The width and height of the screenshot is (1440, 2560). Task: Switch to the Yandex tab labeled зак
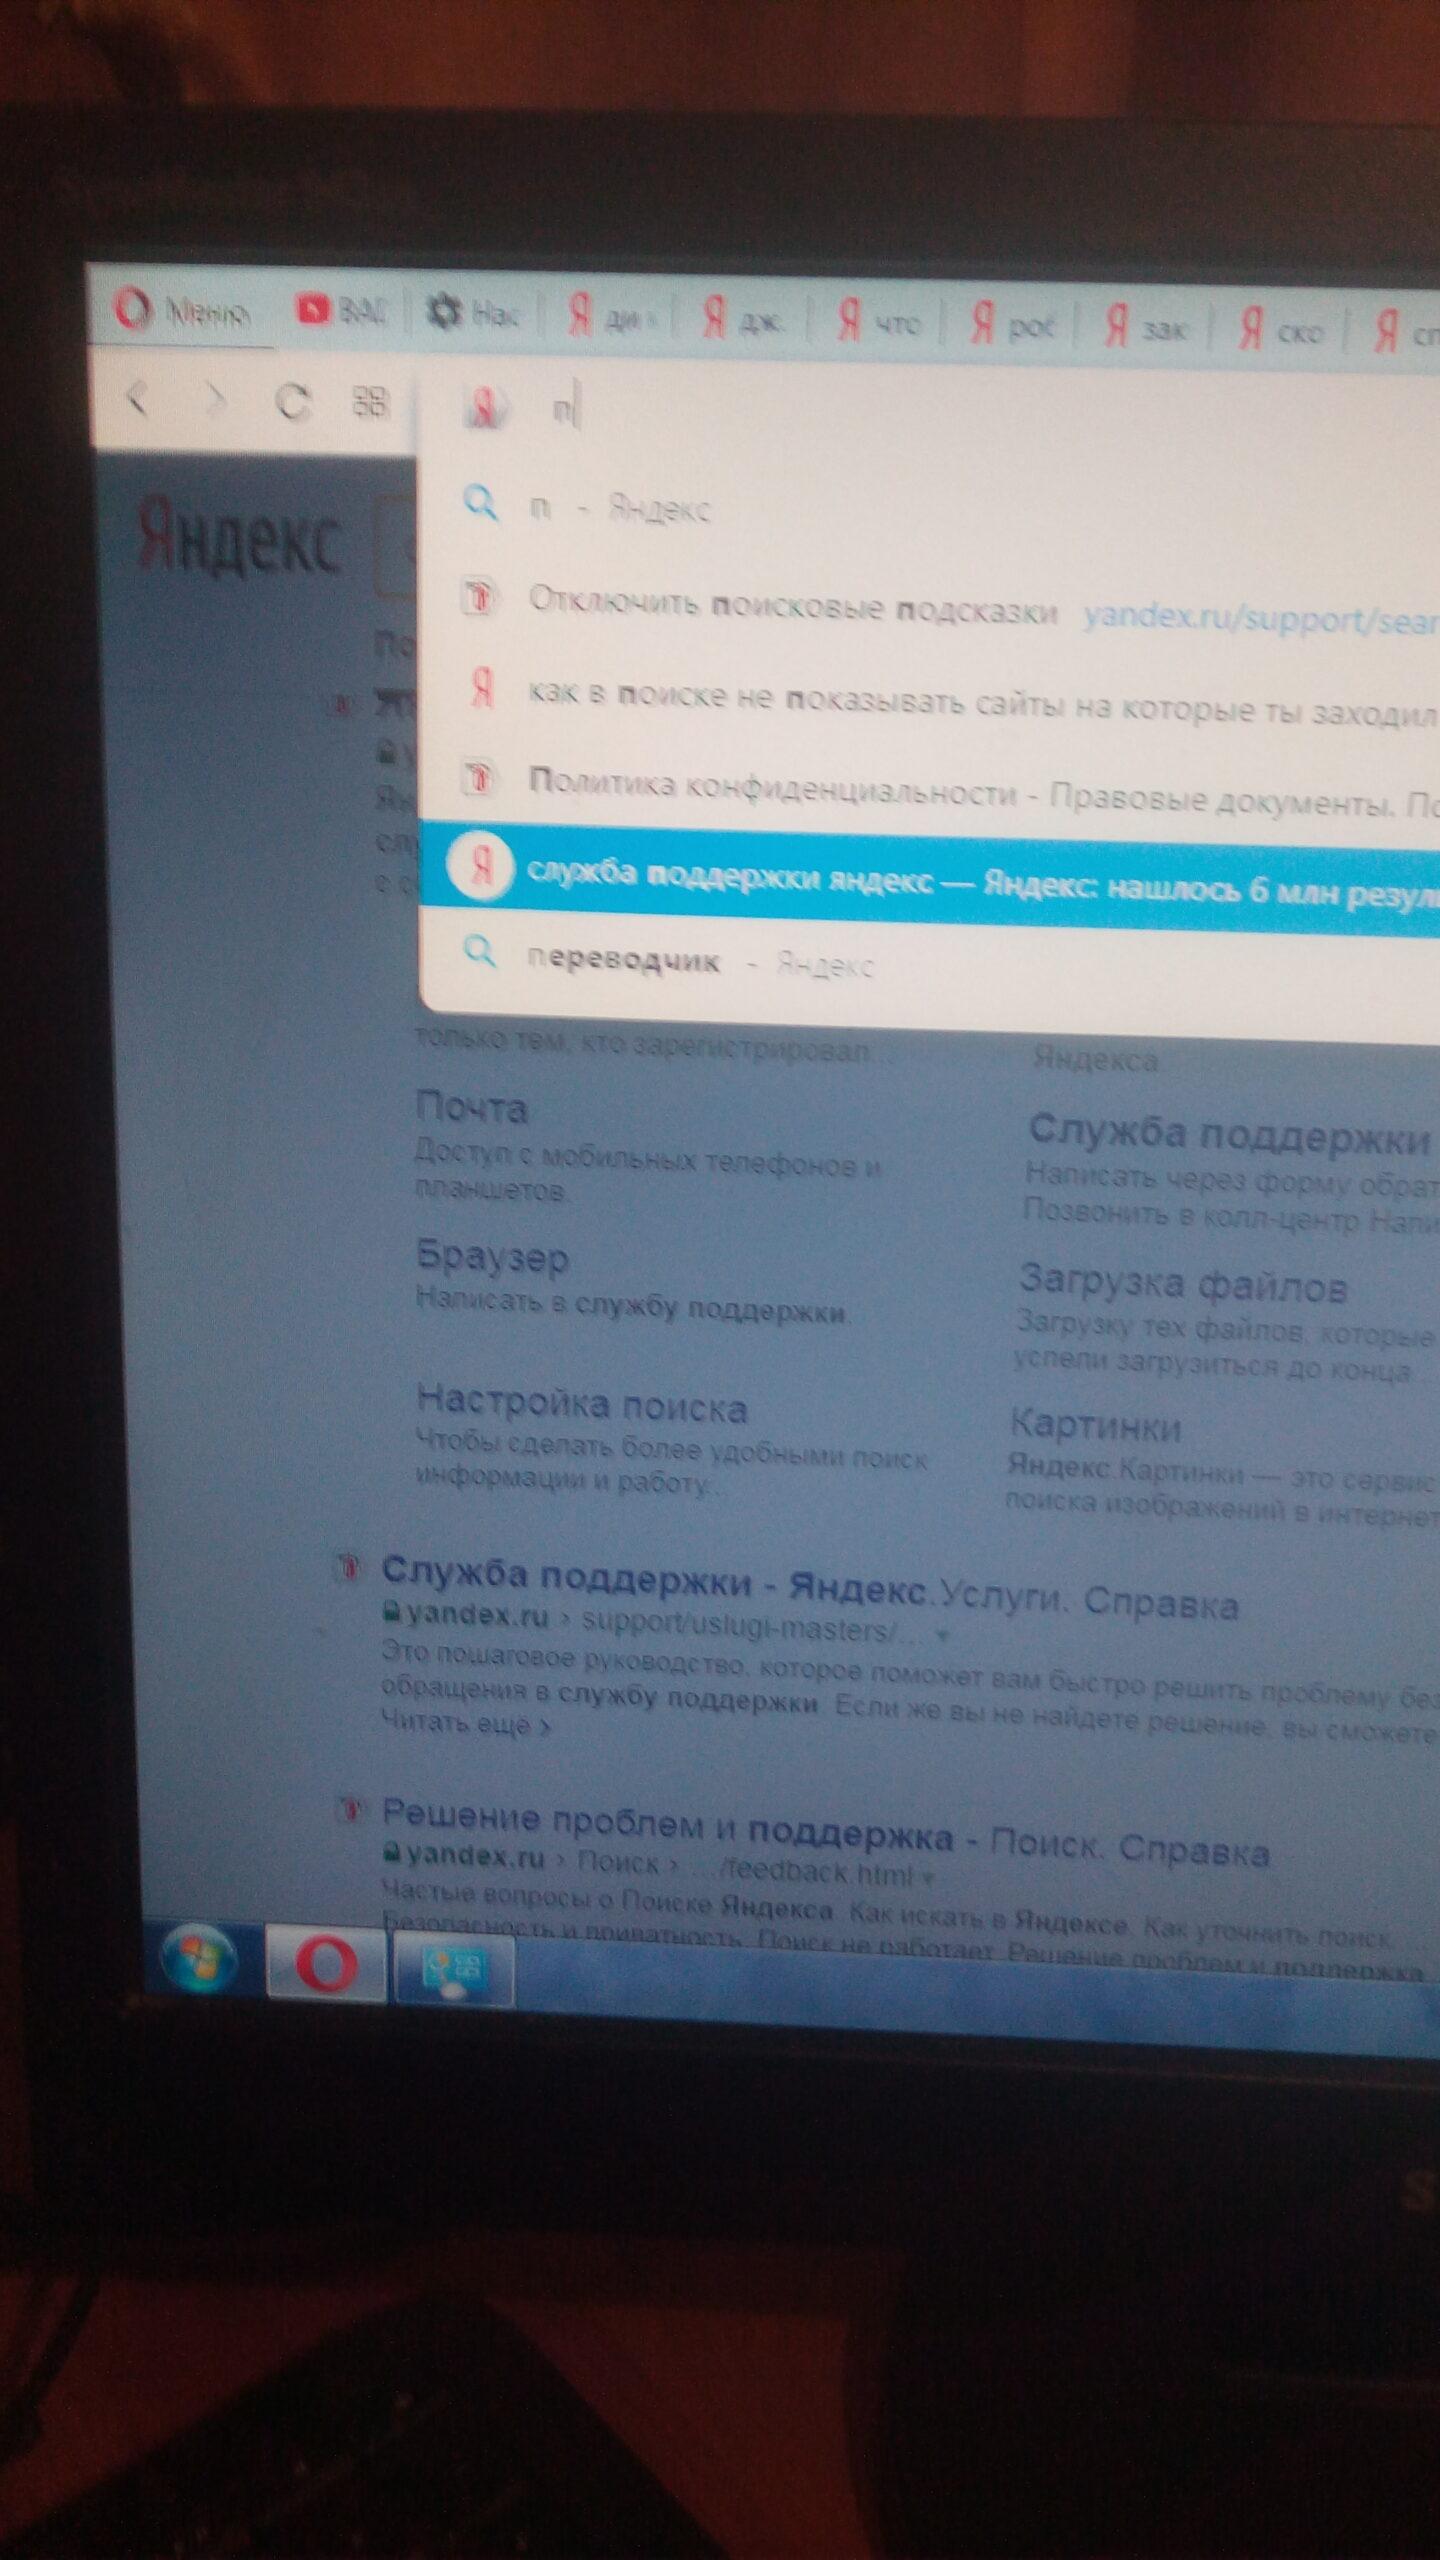tap(1146, 327)
